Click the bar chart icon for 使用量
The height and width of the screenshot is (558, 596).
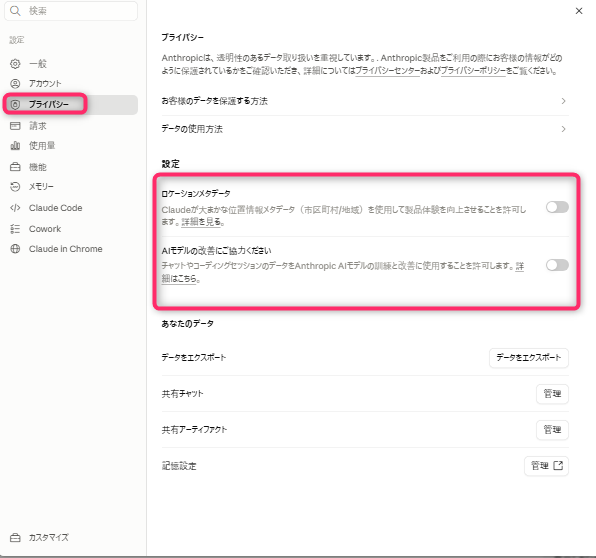click(x=15, y=146)
